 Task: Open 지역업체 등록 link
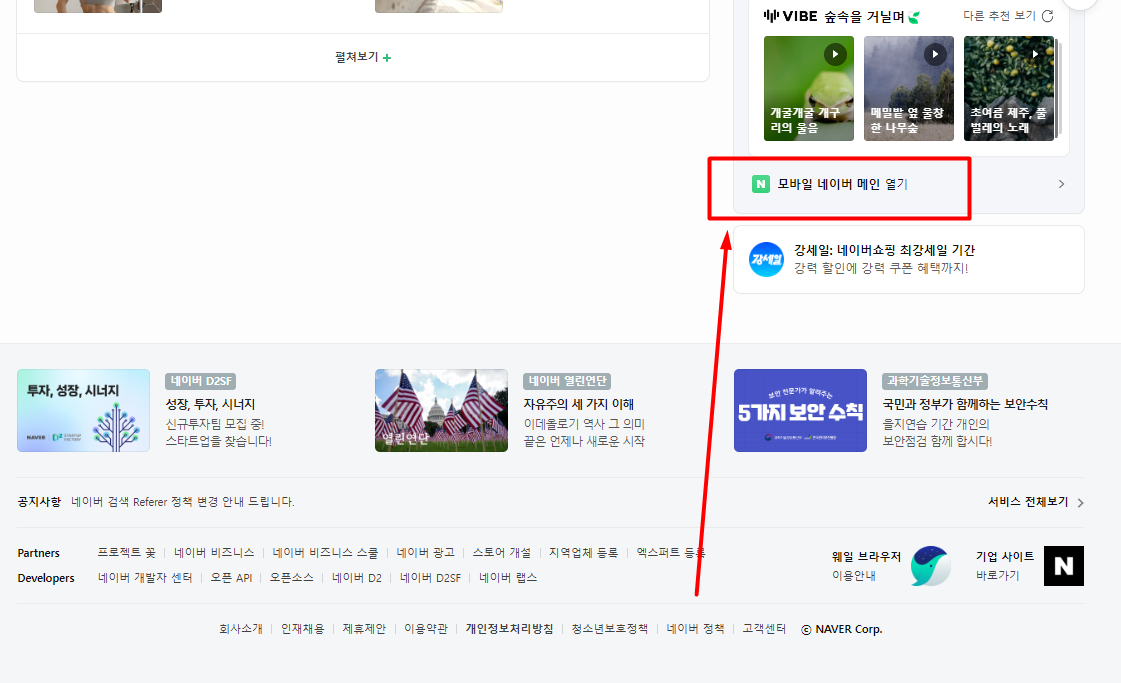[583, 553]
